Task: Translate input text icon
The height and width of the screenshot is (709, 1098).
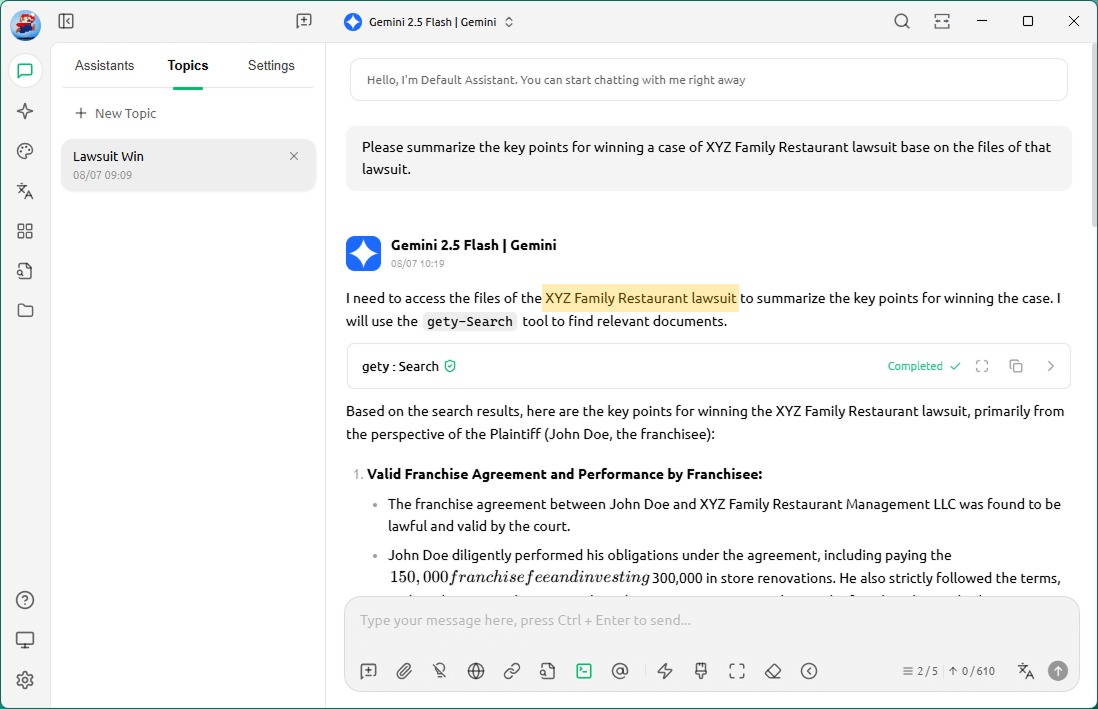Action: pyautogui.click(x=1026, y=671)
